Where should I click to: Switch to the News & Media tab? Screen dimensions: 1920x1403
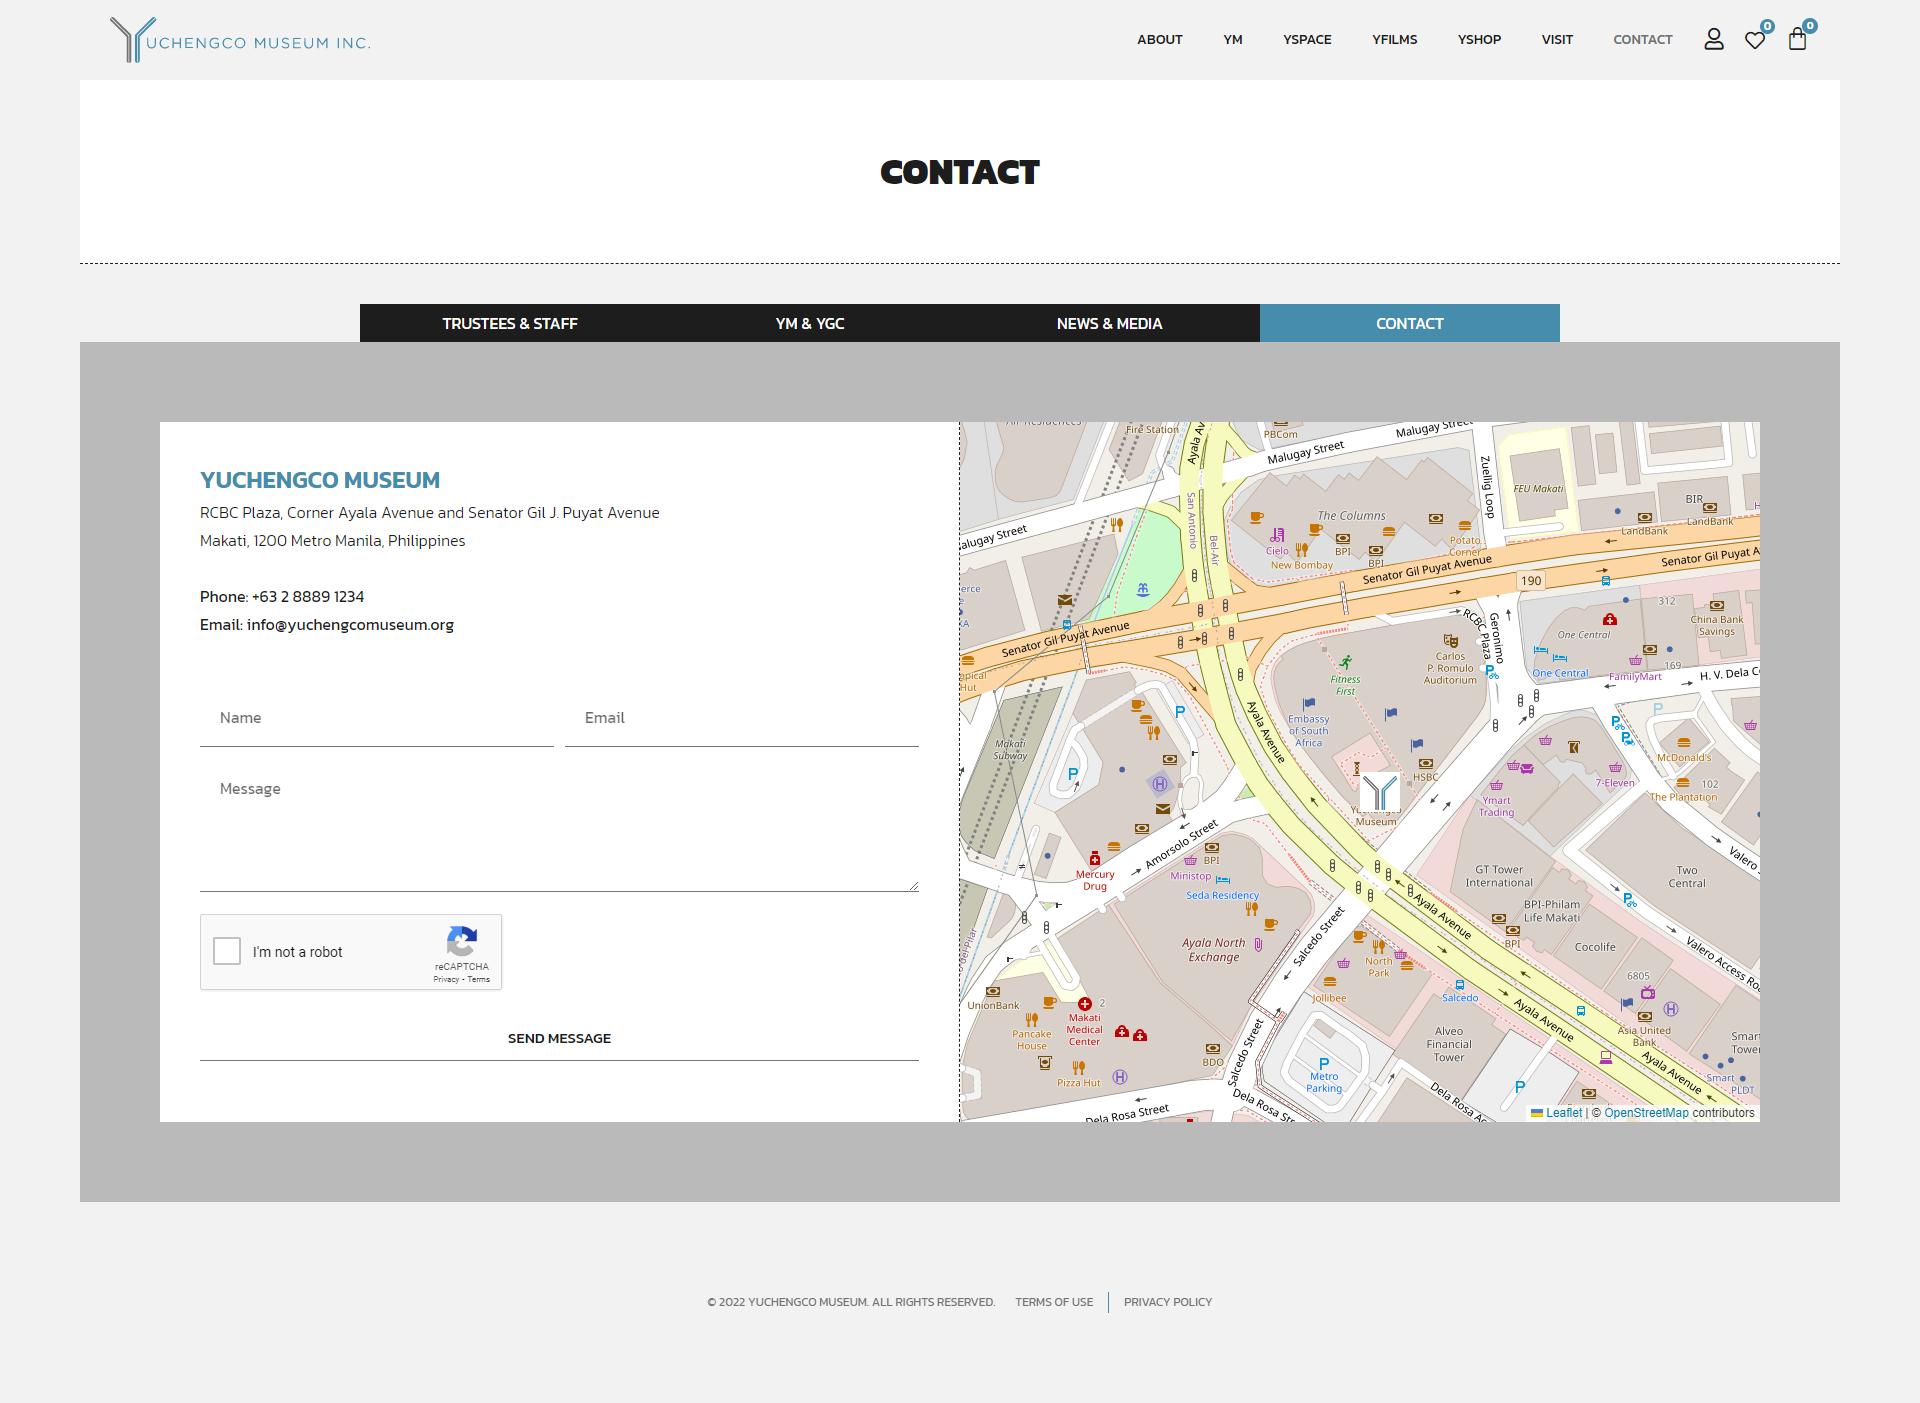coord(1110,323)
